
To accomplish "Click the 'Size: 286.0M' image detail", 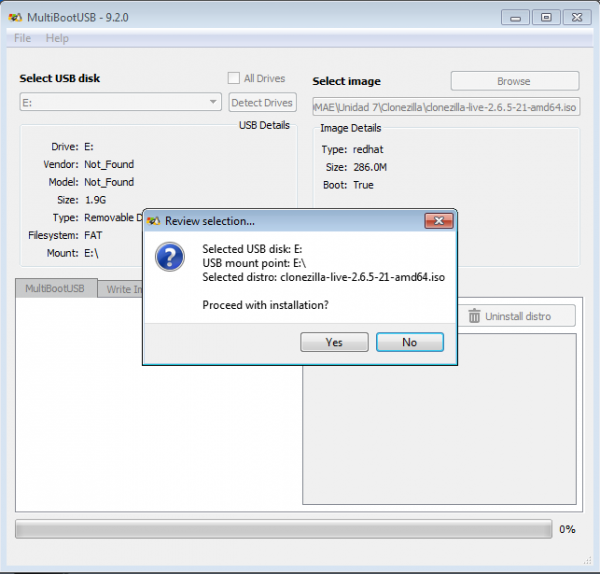I will (356, 167).
